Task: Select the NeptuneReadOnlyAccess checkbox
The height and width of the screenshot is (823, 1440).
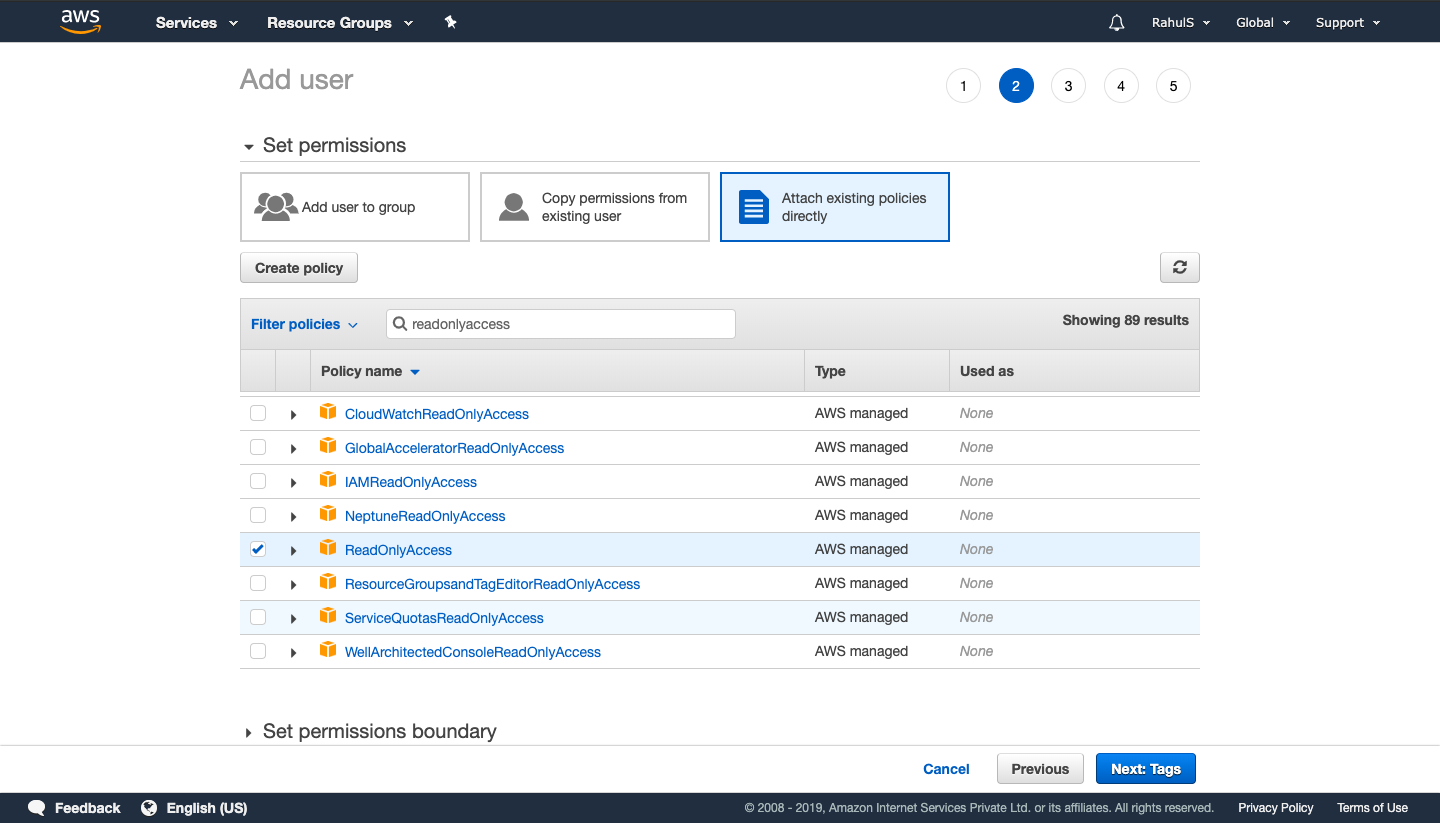Action: (258, 515)
